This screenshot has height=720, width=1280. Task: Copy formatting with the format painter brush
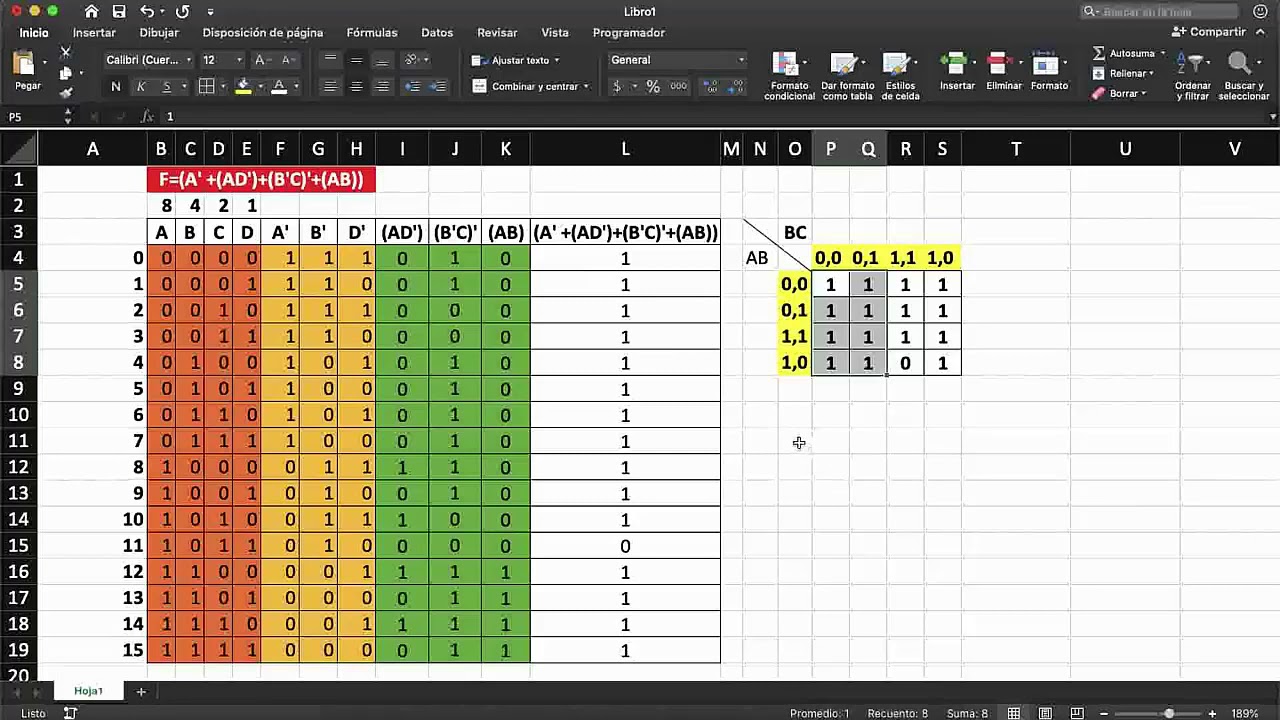[x=65, y=92]
